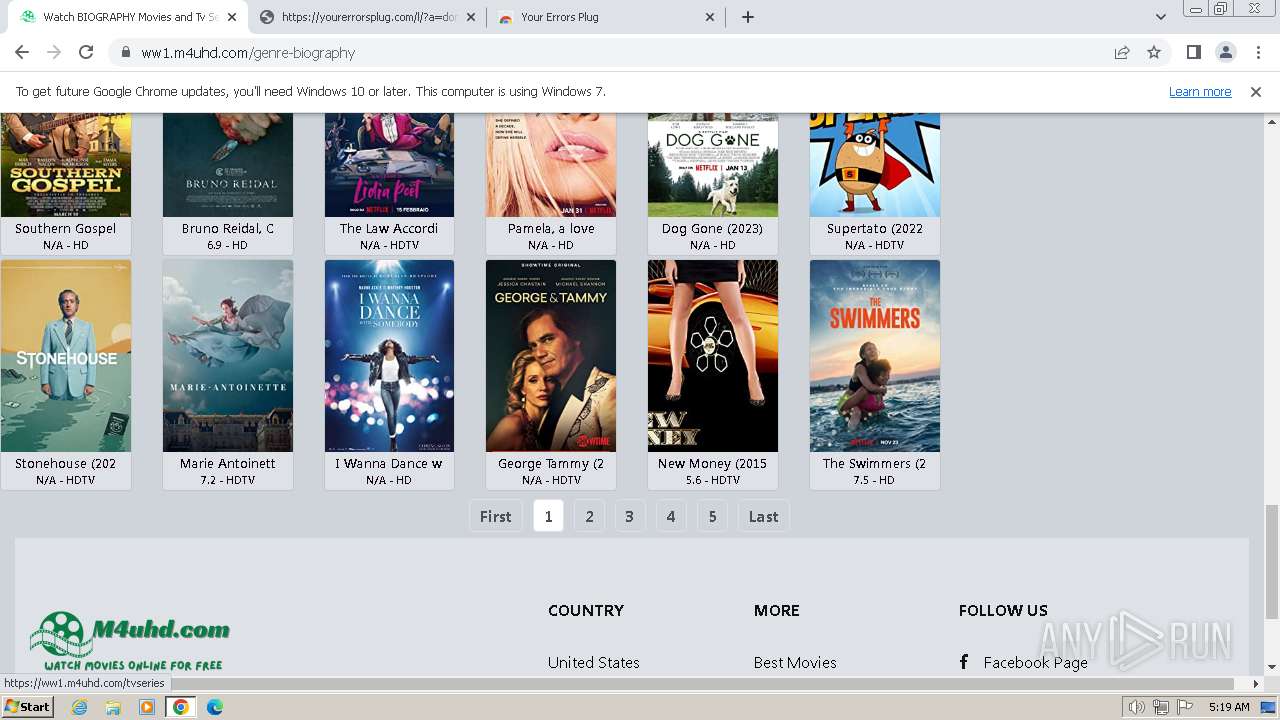The height and width of the screenshot is (720, 1280).
Task: Toggle the browser side panel icon
Action: [x=1193, y=53]
